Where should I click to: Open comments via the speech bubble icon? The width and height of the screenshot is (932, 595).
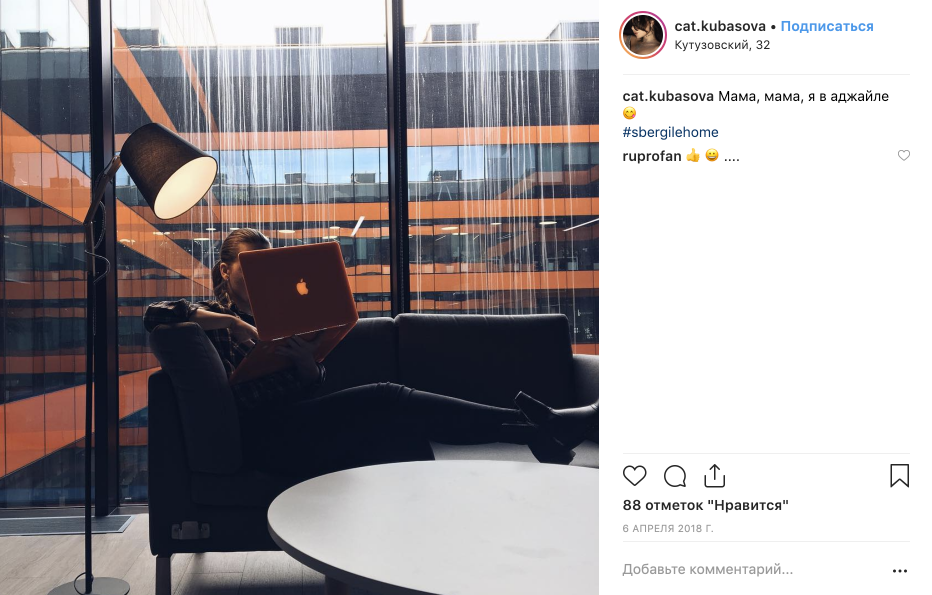point(675,476)
